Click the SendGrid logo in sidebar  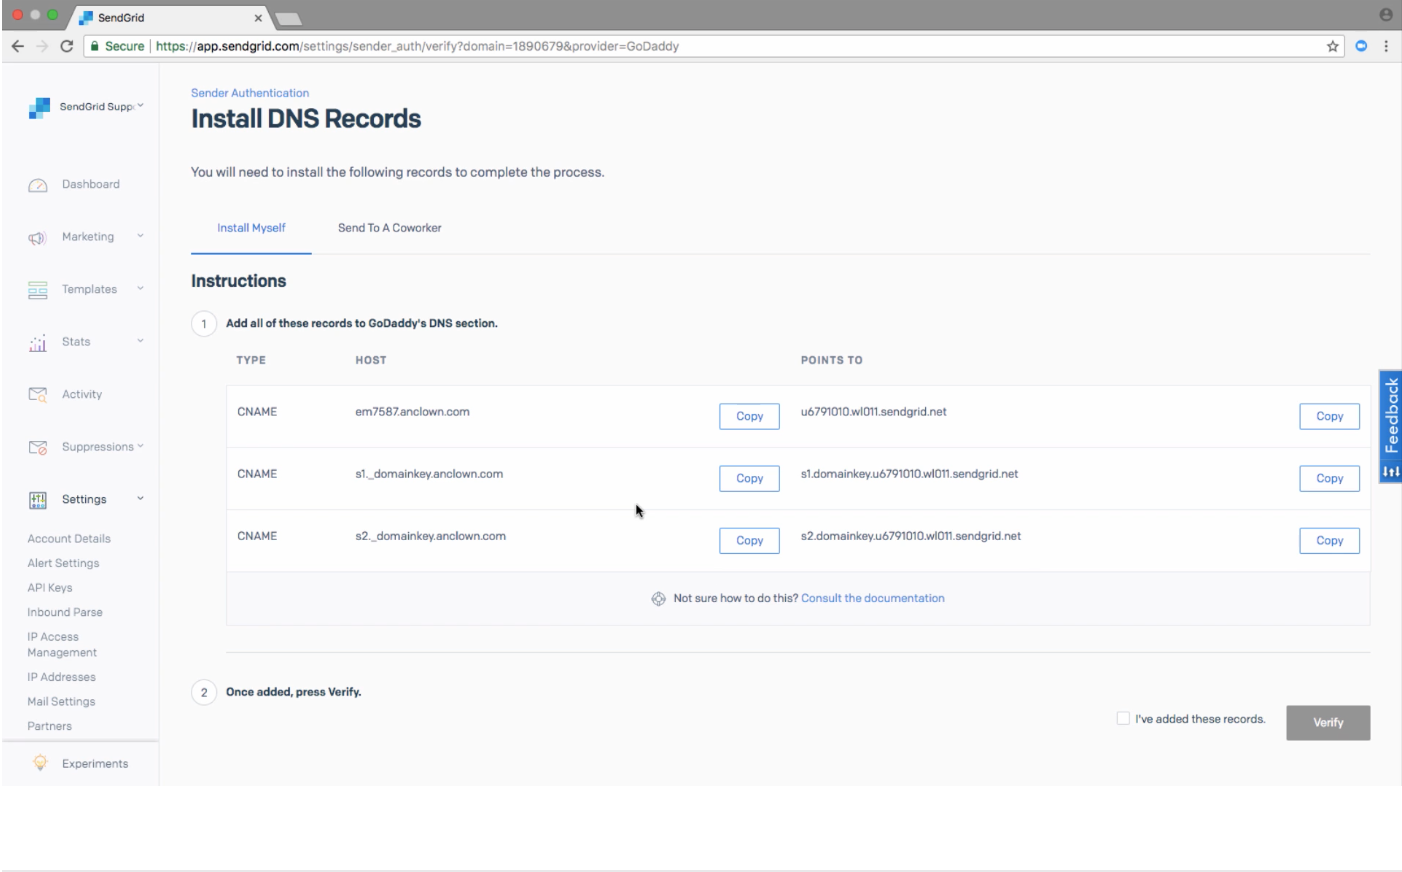[x=39, y=108]
